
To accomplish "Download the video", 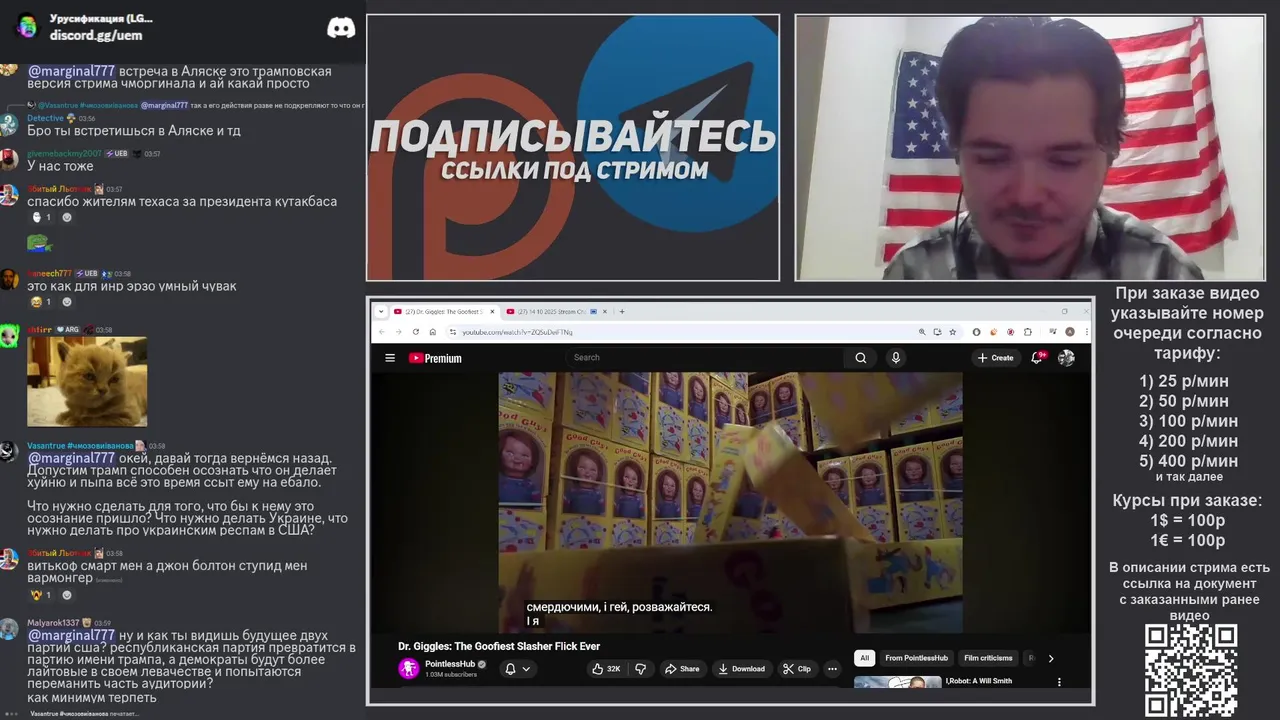I will 741,669.
